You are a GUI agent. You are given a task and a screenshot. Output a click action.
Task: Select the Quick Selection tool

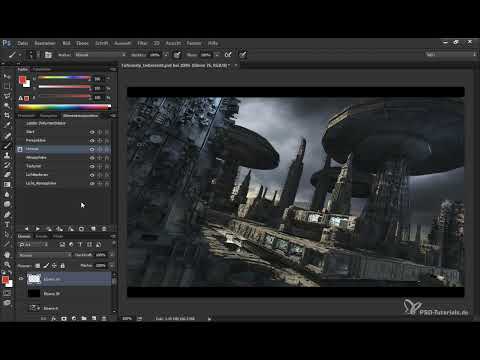7,106
